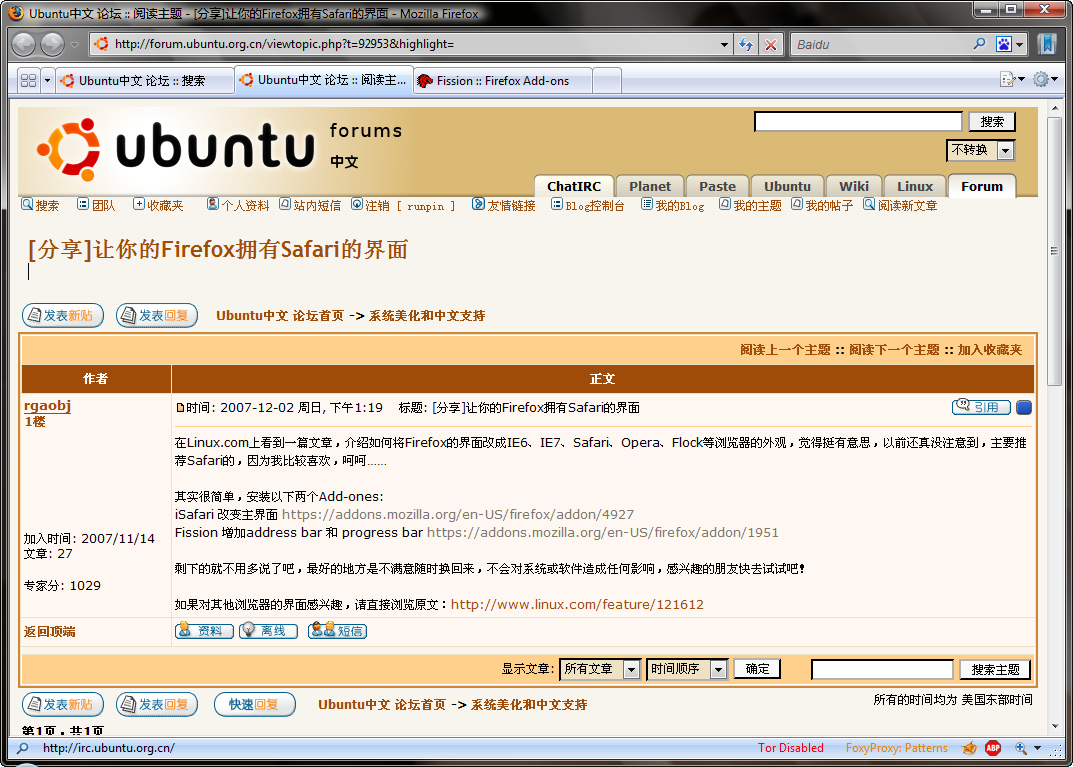Click the browser Forward arrow button
This screenshot has height=767, width=1073.
coord(53,44)
